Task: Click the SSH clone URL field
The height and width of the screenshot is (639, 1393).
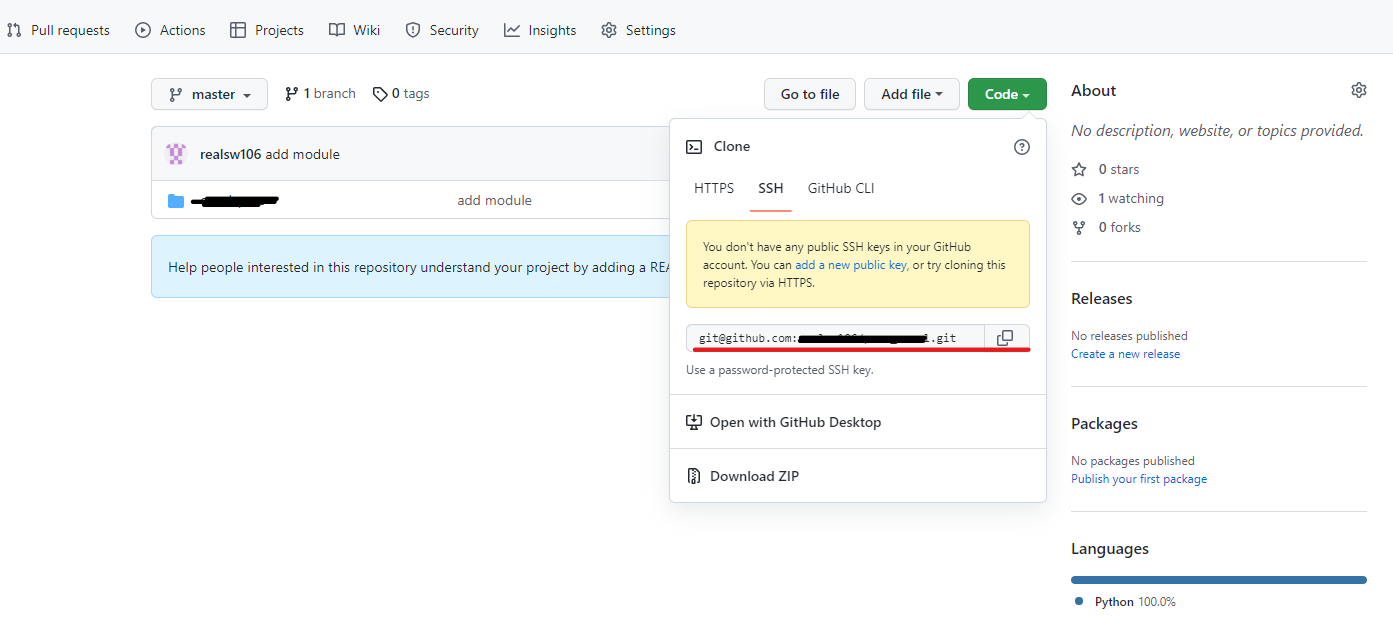Action: [x=835, y=338]
